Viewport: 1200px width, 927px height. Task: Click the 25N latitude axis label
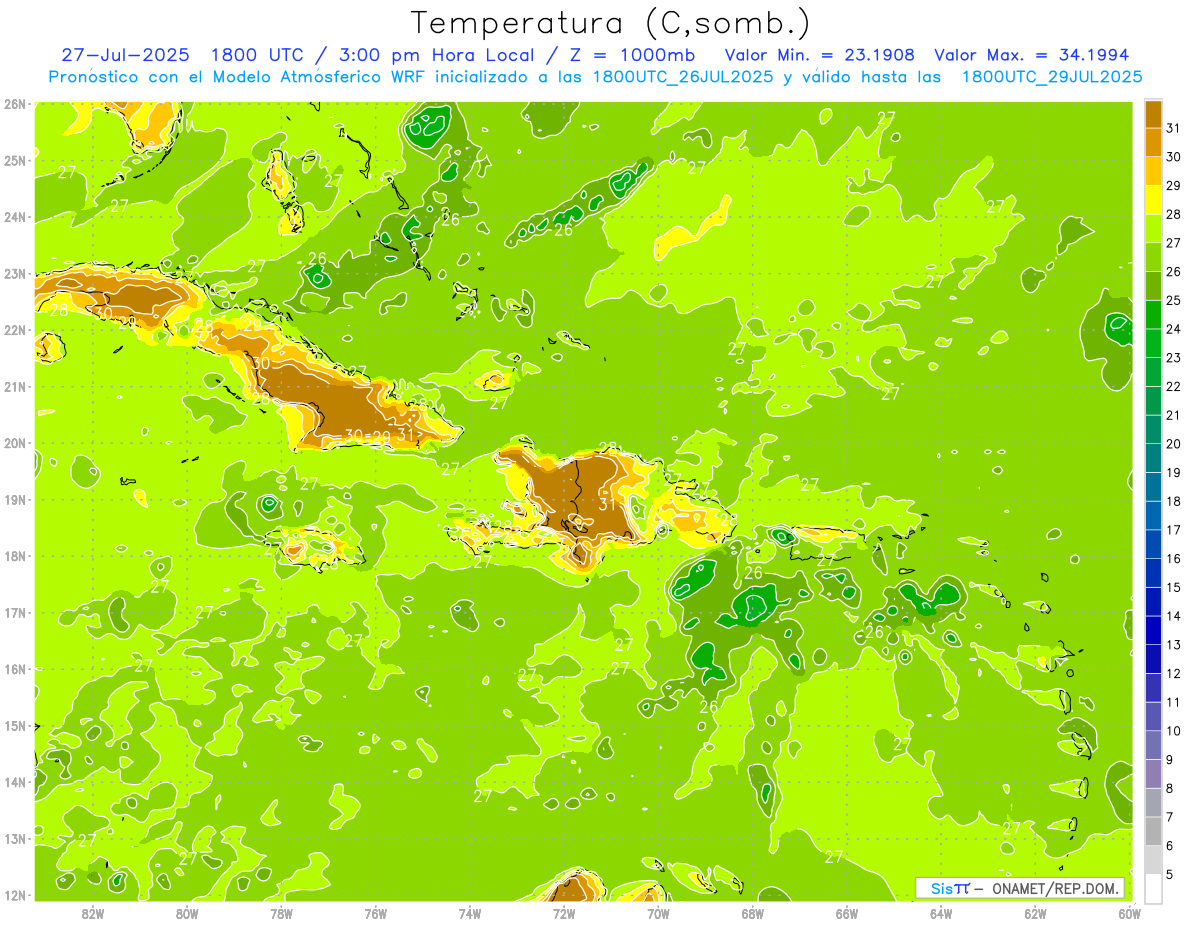(15, 161)
